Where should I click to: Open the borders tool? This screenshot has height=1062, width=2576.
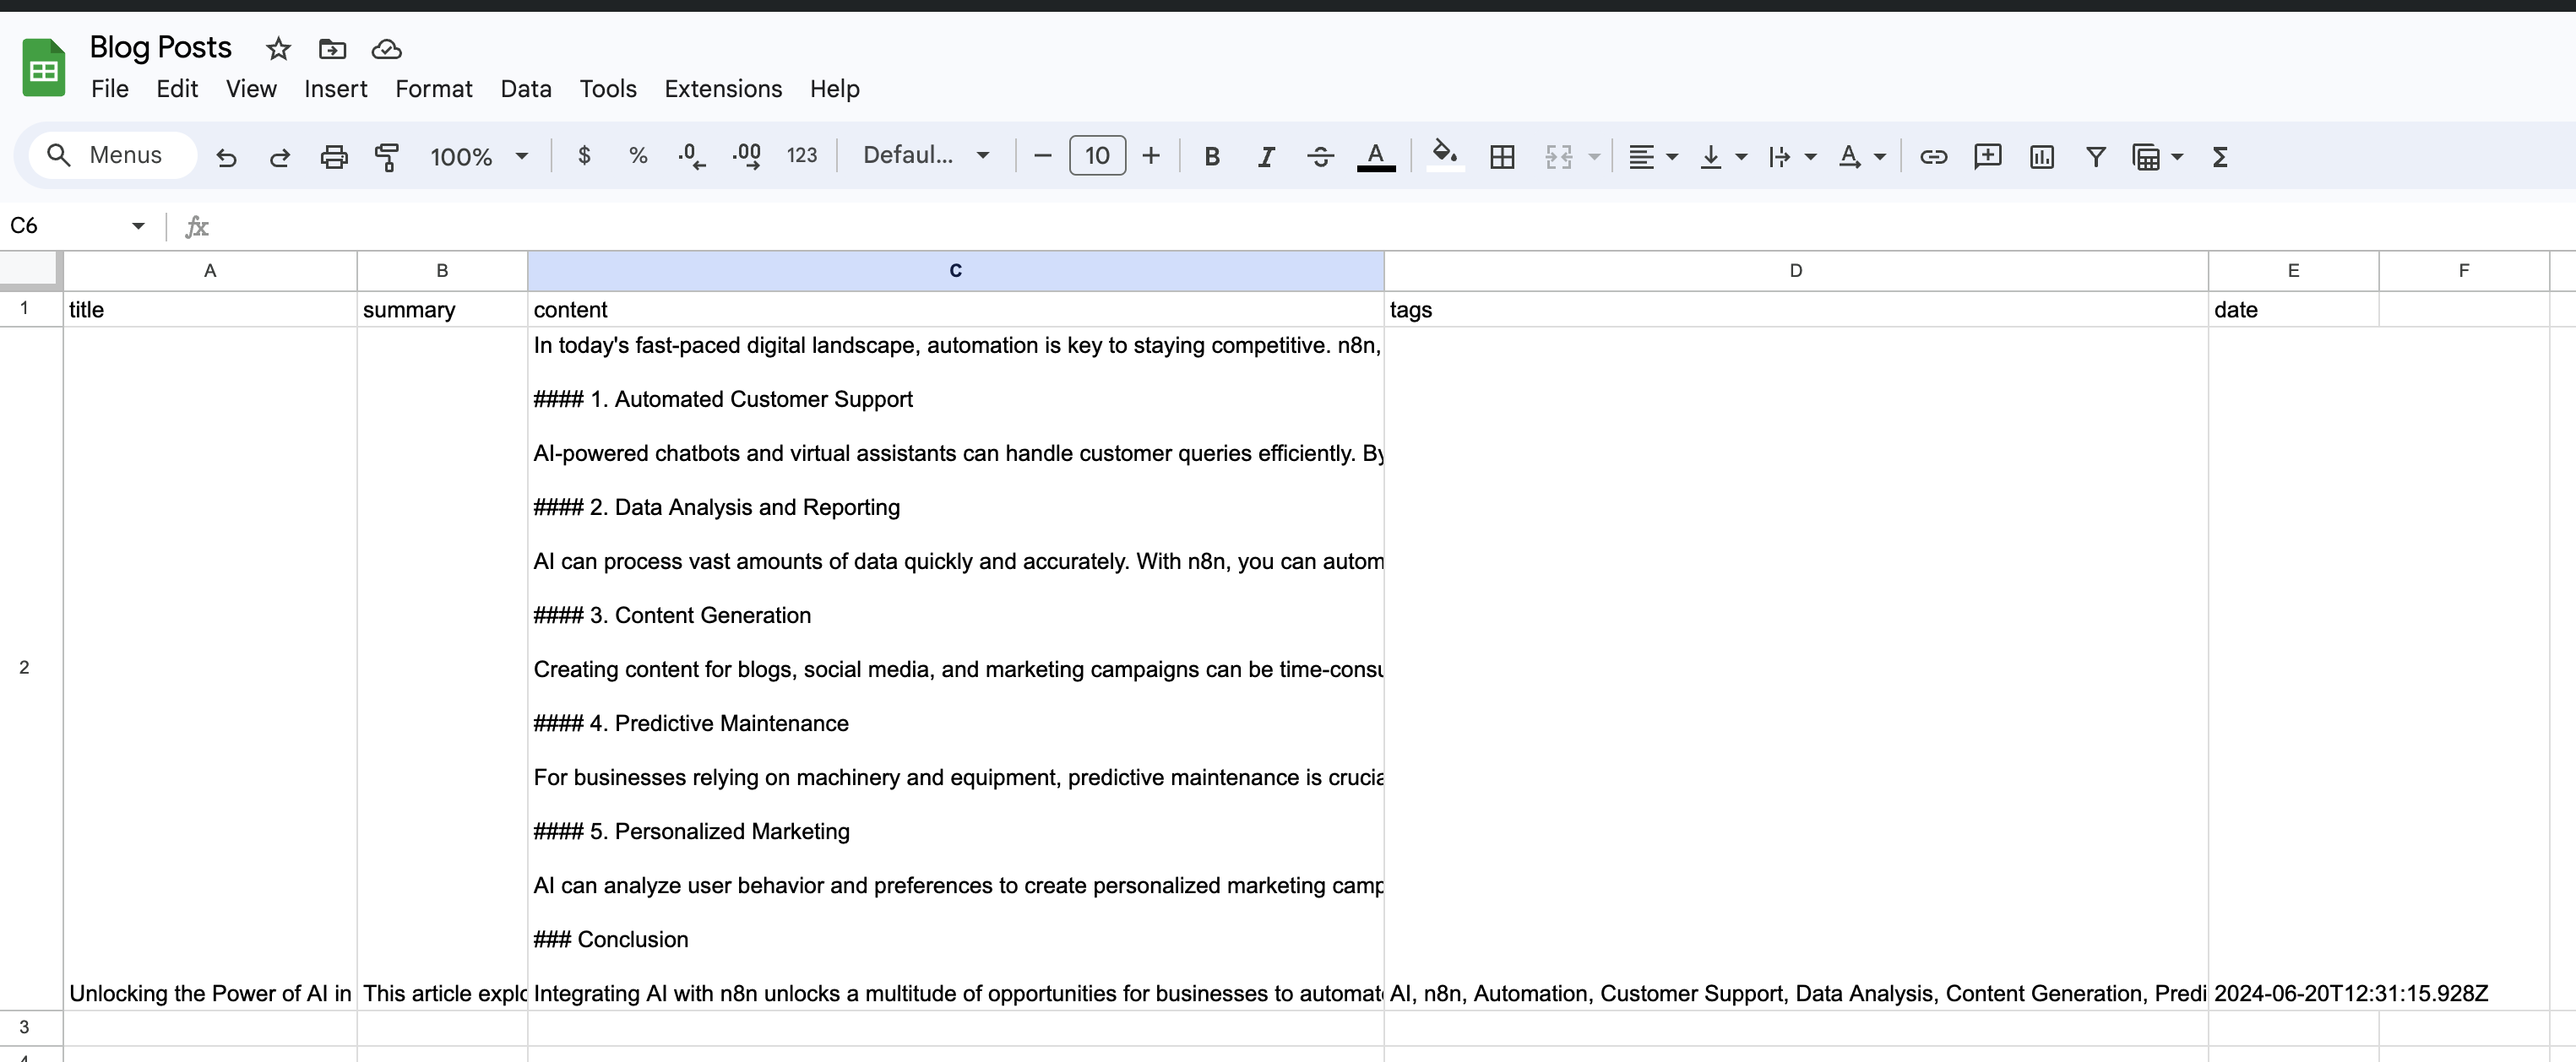tap(1502, 156)
